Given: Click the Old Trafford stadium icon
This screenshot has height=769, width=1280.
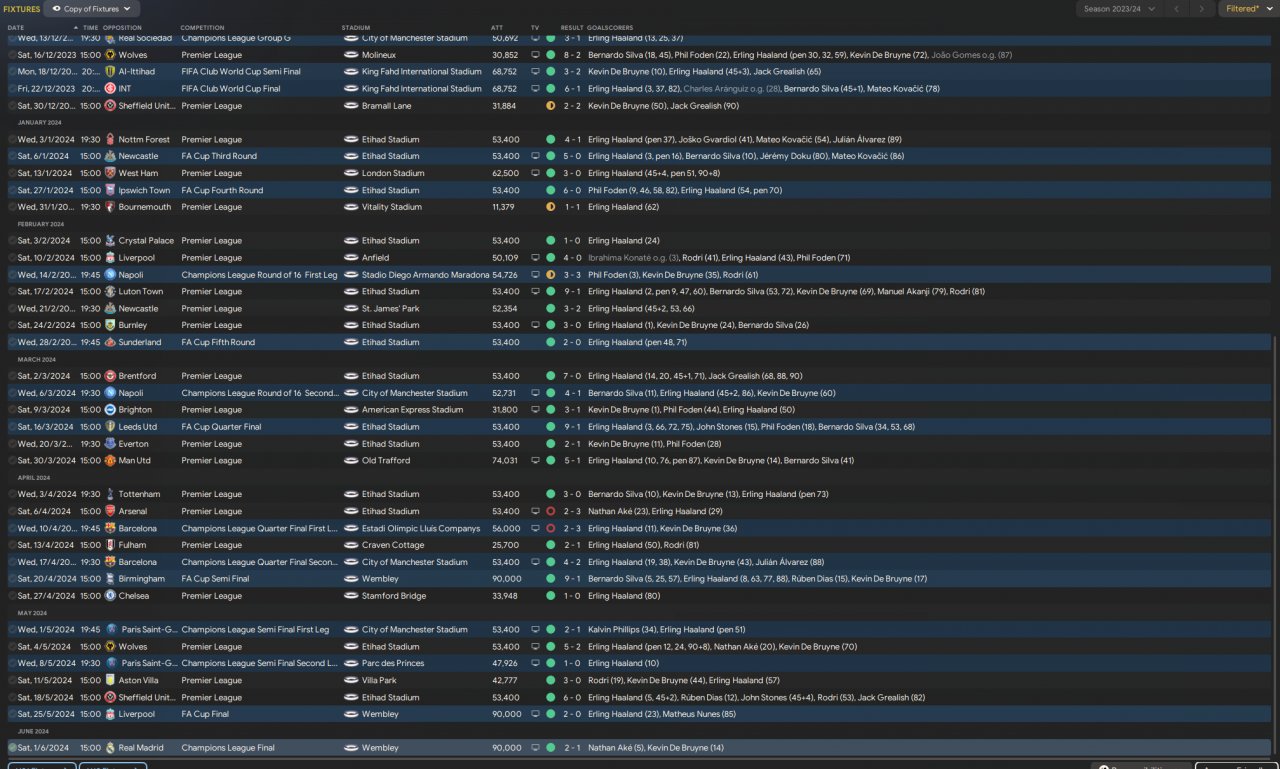Looking at the screenshot, I should [350, 461].
